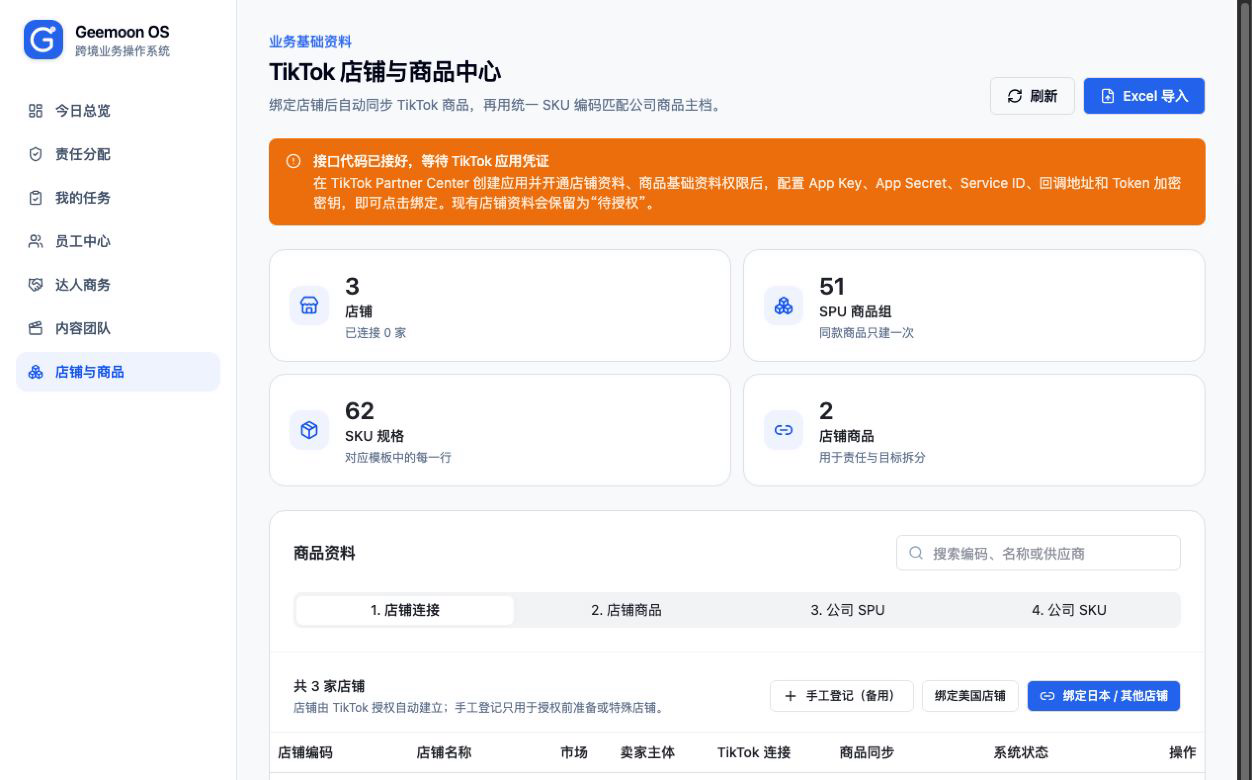Click the search magnifier icon
1252x780 pixels.
pyautogui.click(x=916, y=553)
